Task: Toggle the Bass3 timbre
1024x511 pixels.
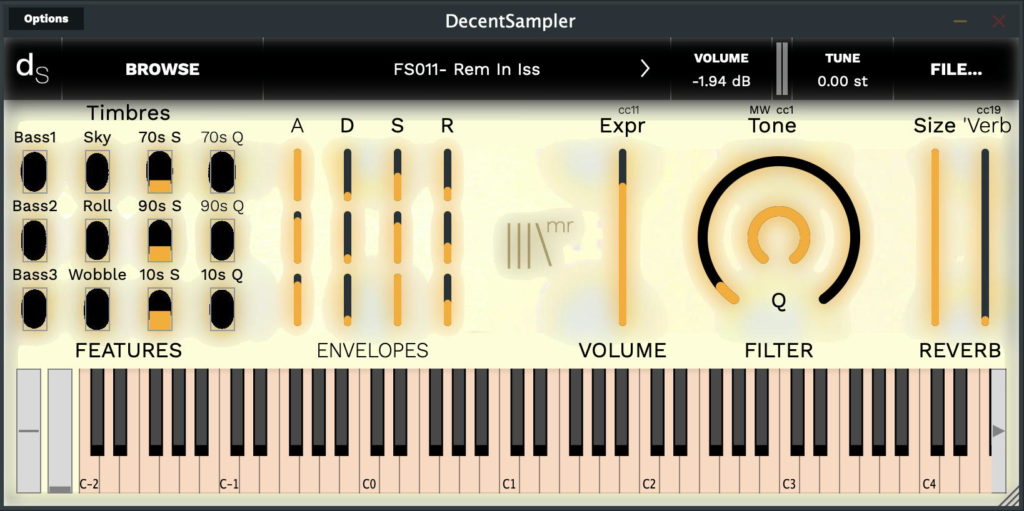Action: (x=35, y=308)
